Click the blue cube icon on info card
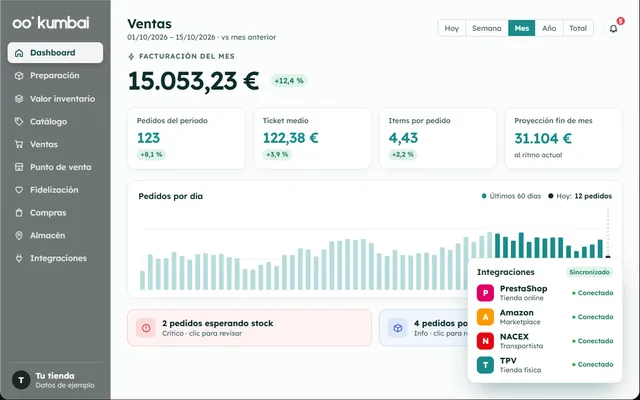The image size is (640, 400). coord(398,328)
